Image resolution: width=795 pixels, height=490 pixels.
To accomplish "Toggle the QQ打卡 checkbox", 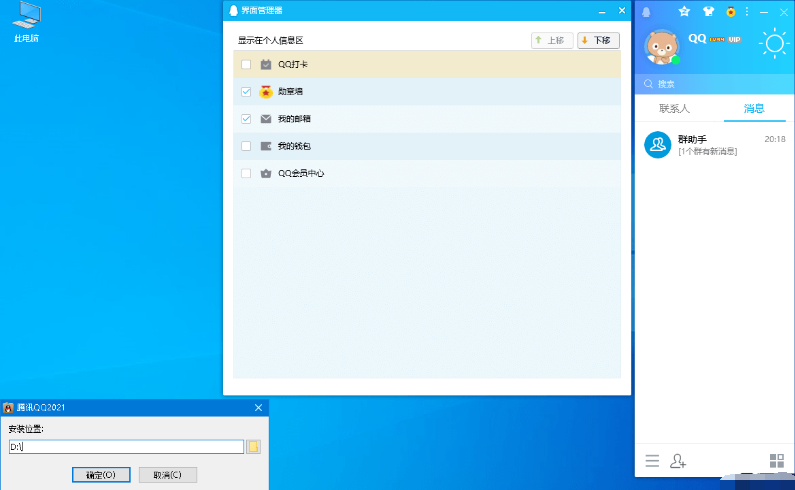I will coord(246,64).
